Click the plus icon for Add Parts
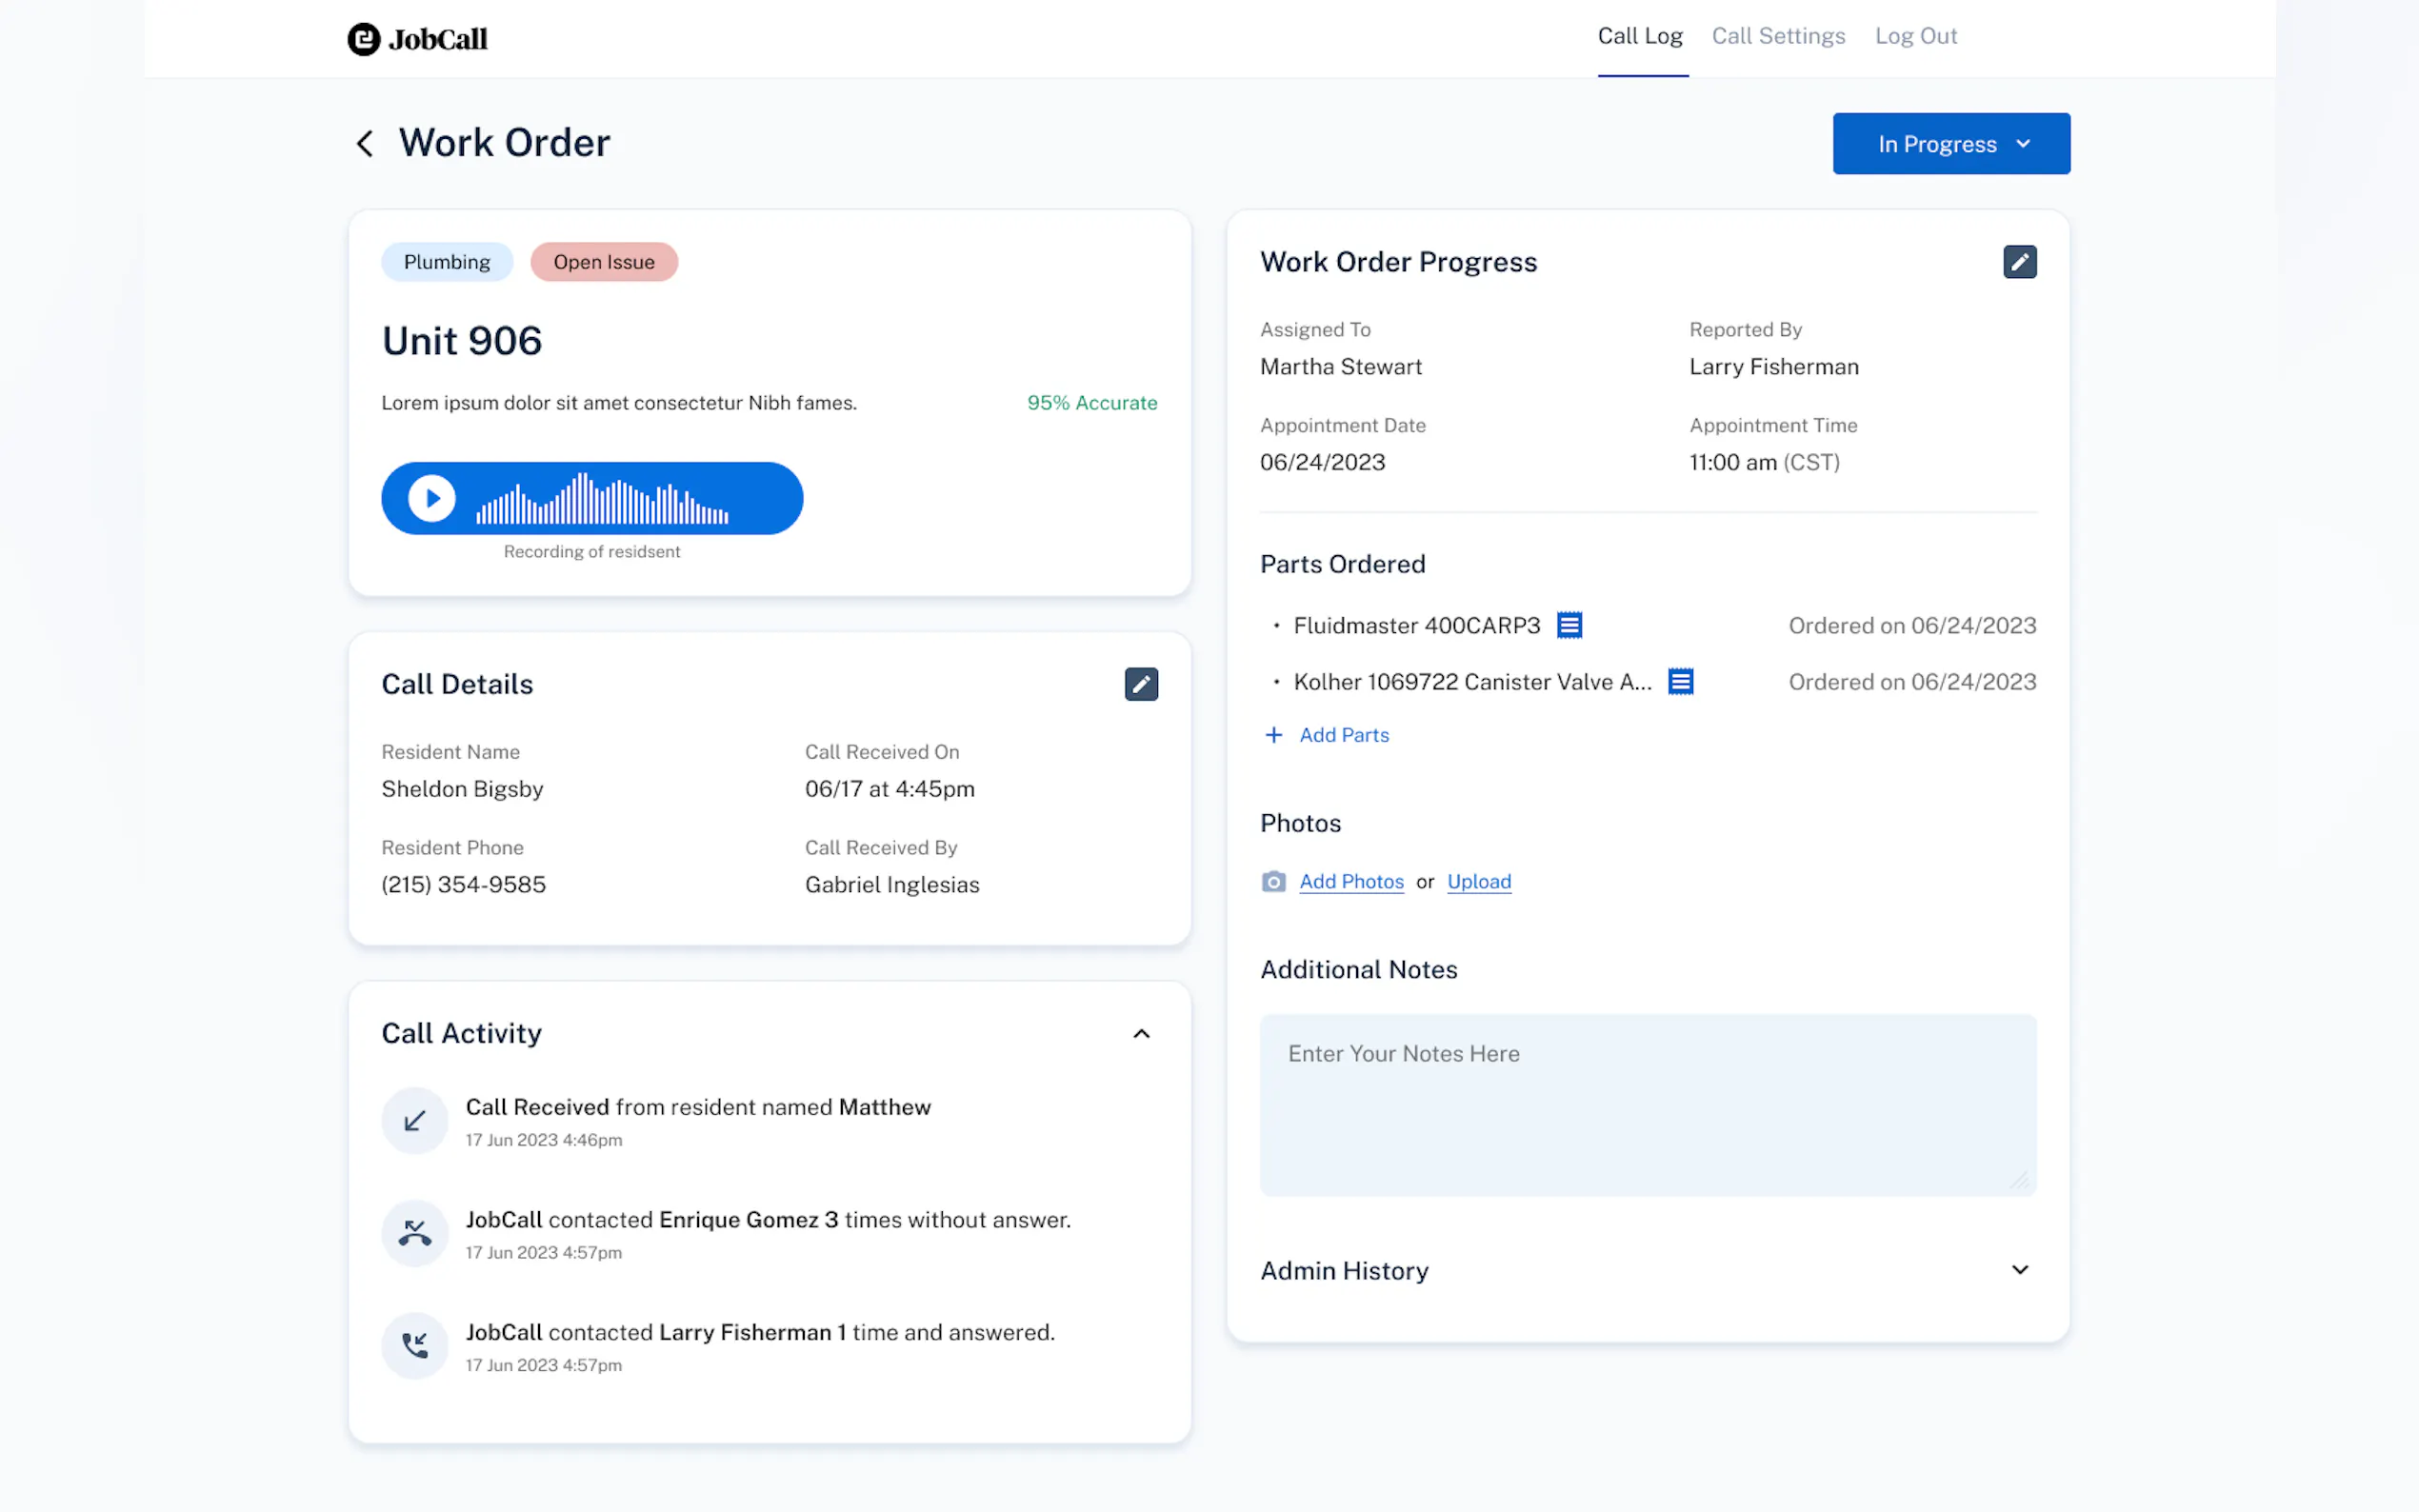Viewport: 2419px width, 1512px height. (x=1273, y=735)
